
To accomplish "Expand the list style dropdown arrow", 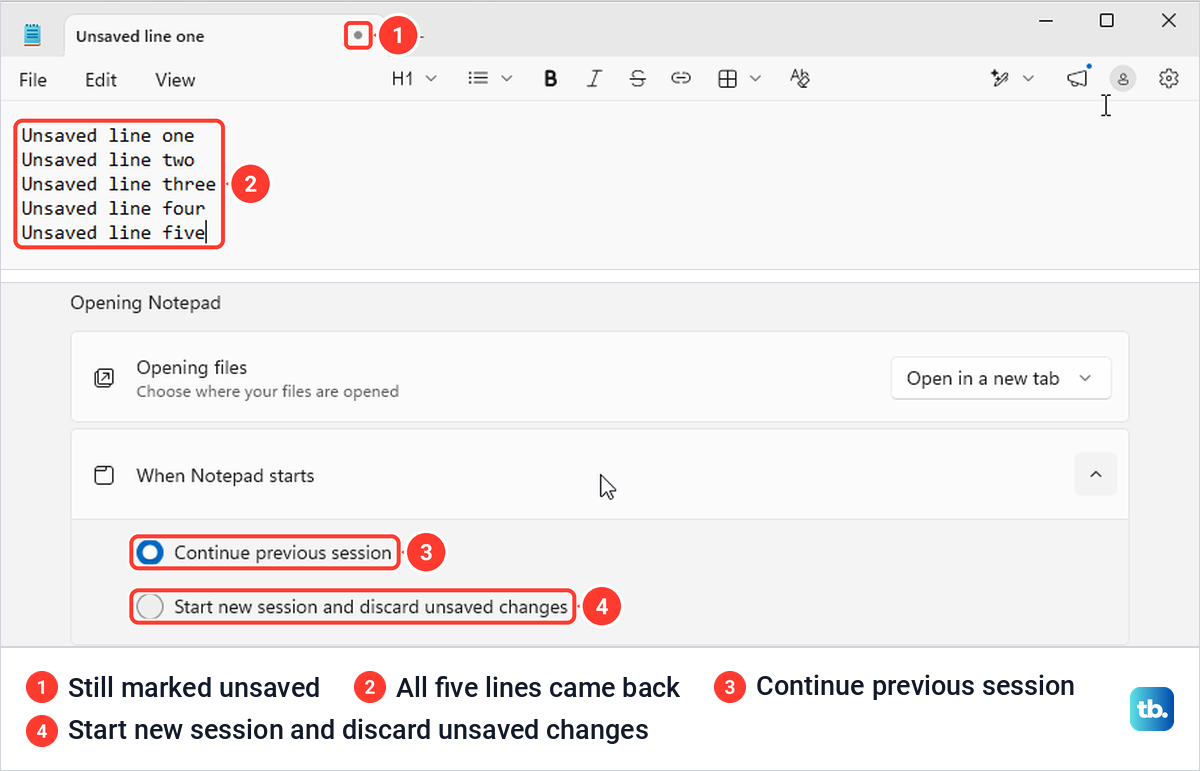I will tap(506, 79).
